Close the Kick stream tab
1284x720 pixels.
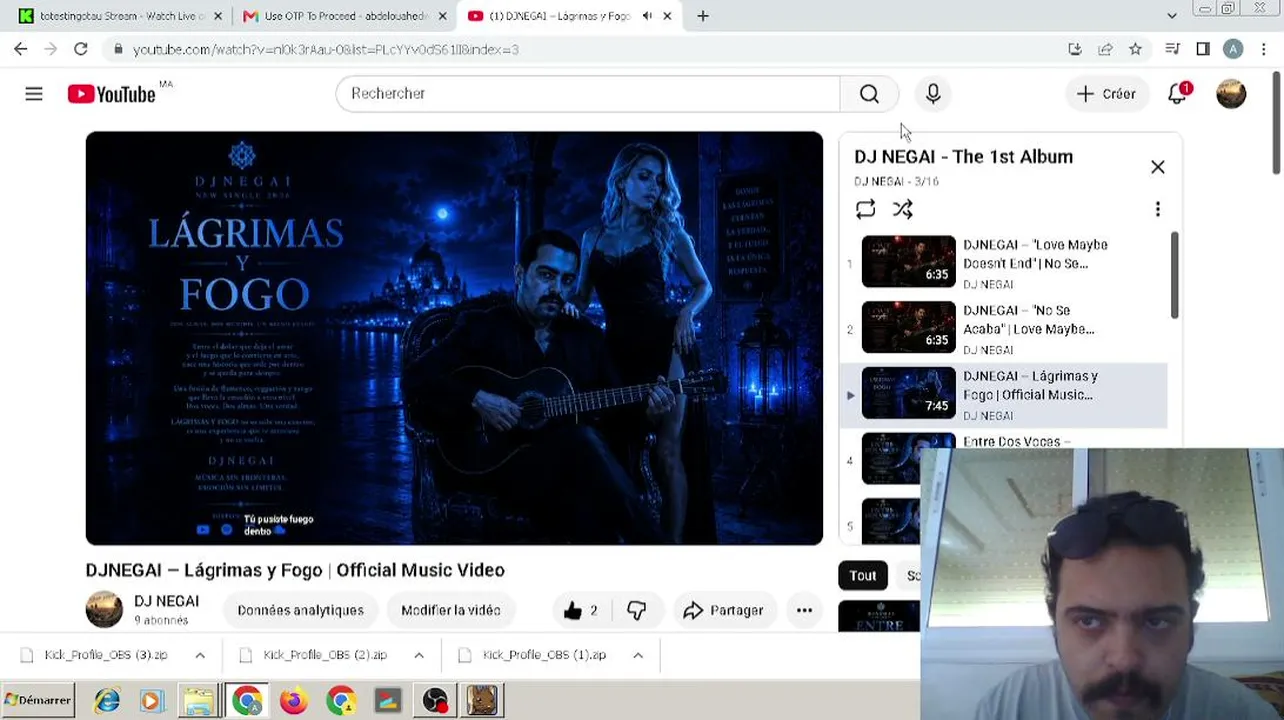(219, 16)
